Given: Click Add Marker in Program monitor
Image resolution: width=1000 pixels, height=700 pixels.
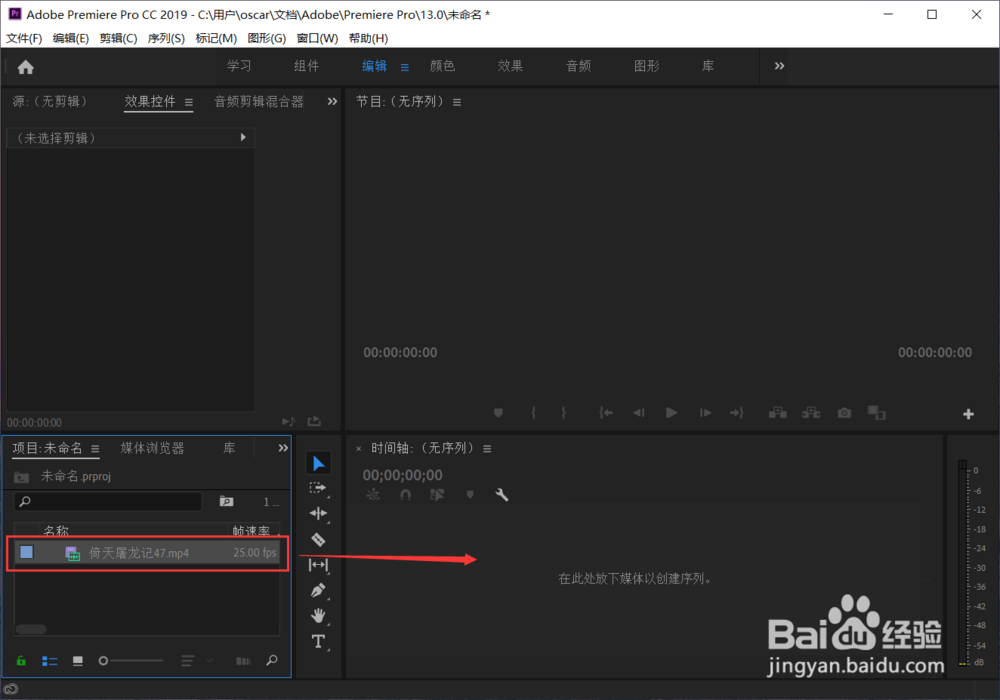Looking at the screenshot, I should (498, 413).
